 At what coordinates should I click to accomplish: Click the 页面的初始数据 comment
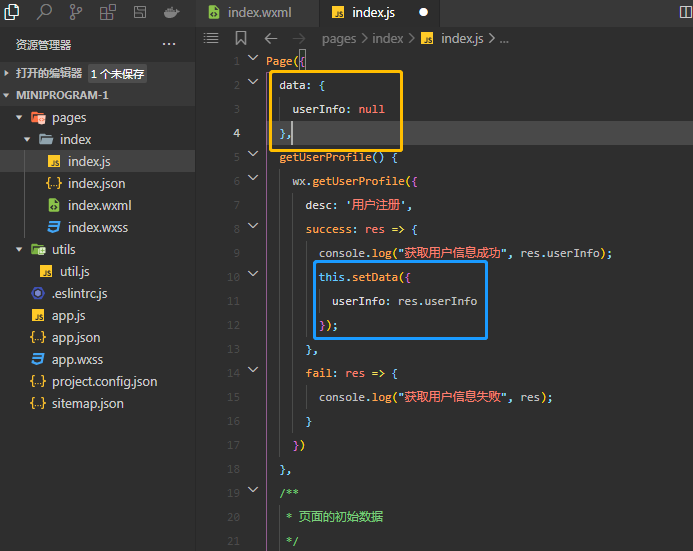point(341,517)
